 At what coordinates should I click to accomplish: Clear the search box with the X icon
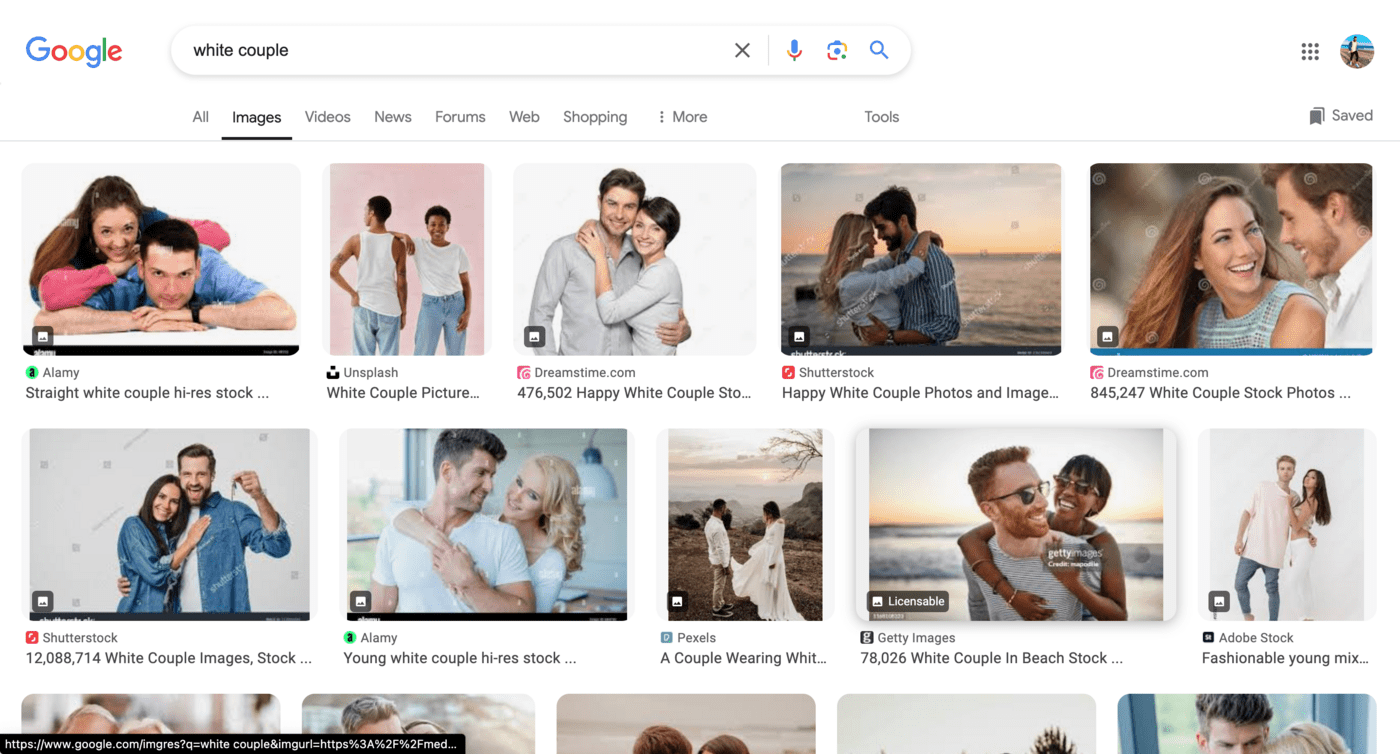[742, 50]
